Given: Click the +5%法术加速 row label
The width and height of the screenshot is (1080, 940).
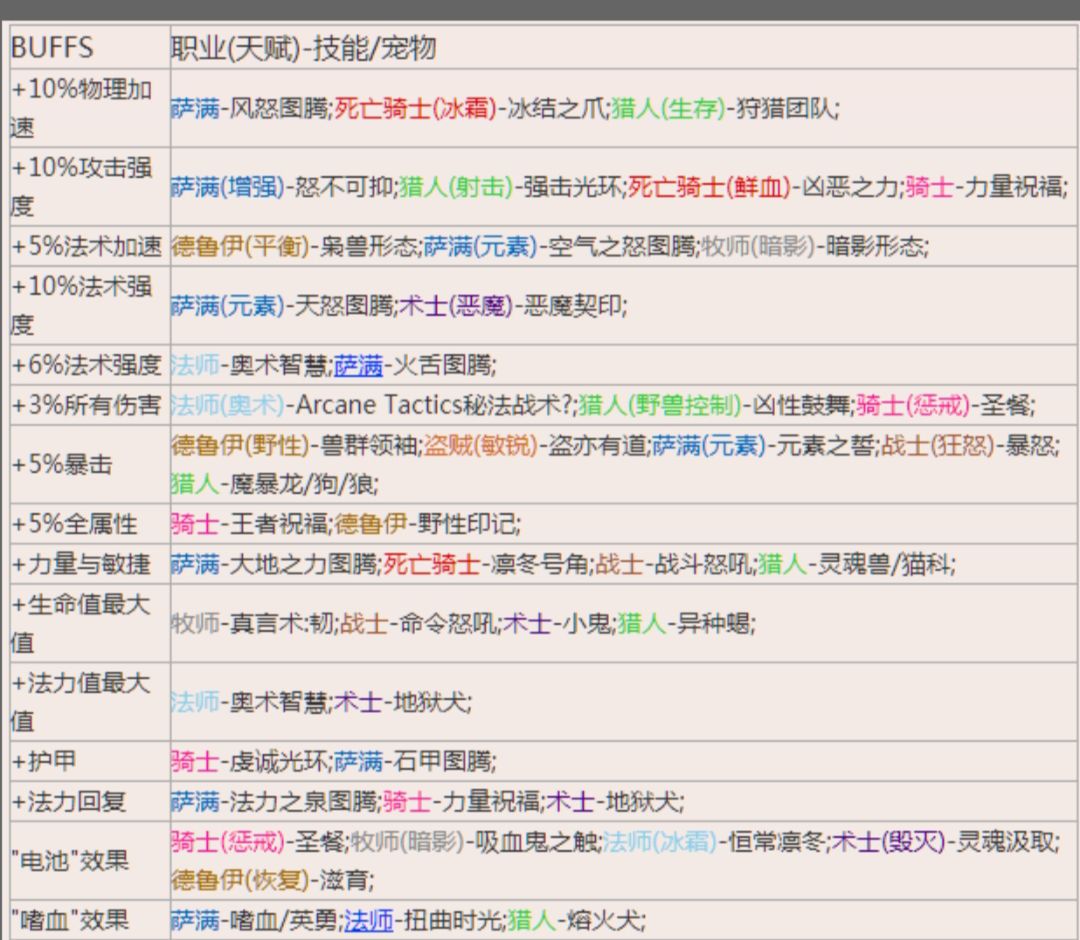Looking at the screenshot, I should (x=85, y=242).
